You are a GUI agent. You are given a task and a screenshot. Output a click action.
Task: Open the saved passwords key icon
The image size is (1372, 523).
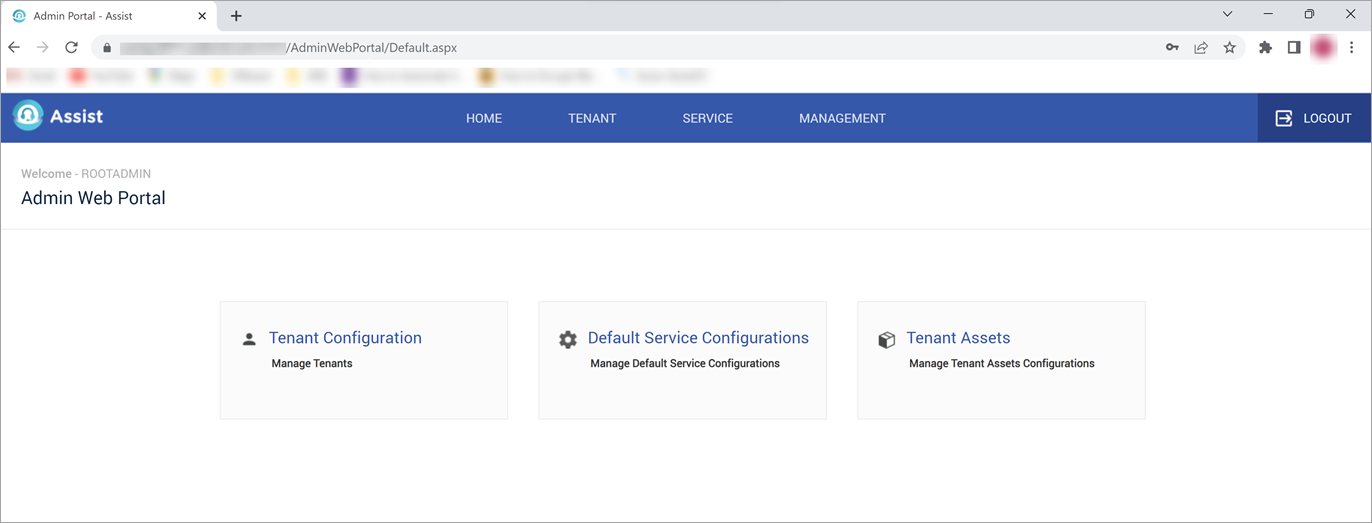(1172, 47)
